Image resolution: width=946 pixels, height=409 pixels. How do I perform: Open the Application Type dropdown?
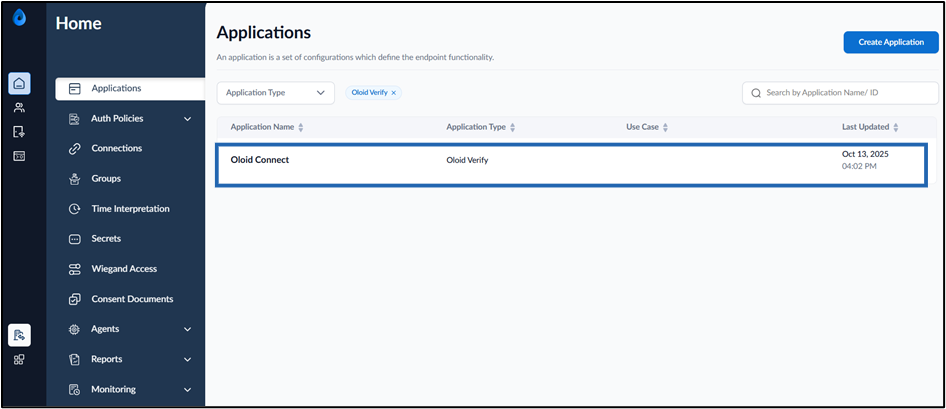pyautogui.click(x=276, y=93)
